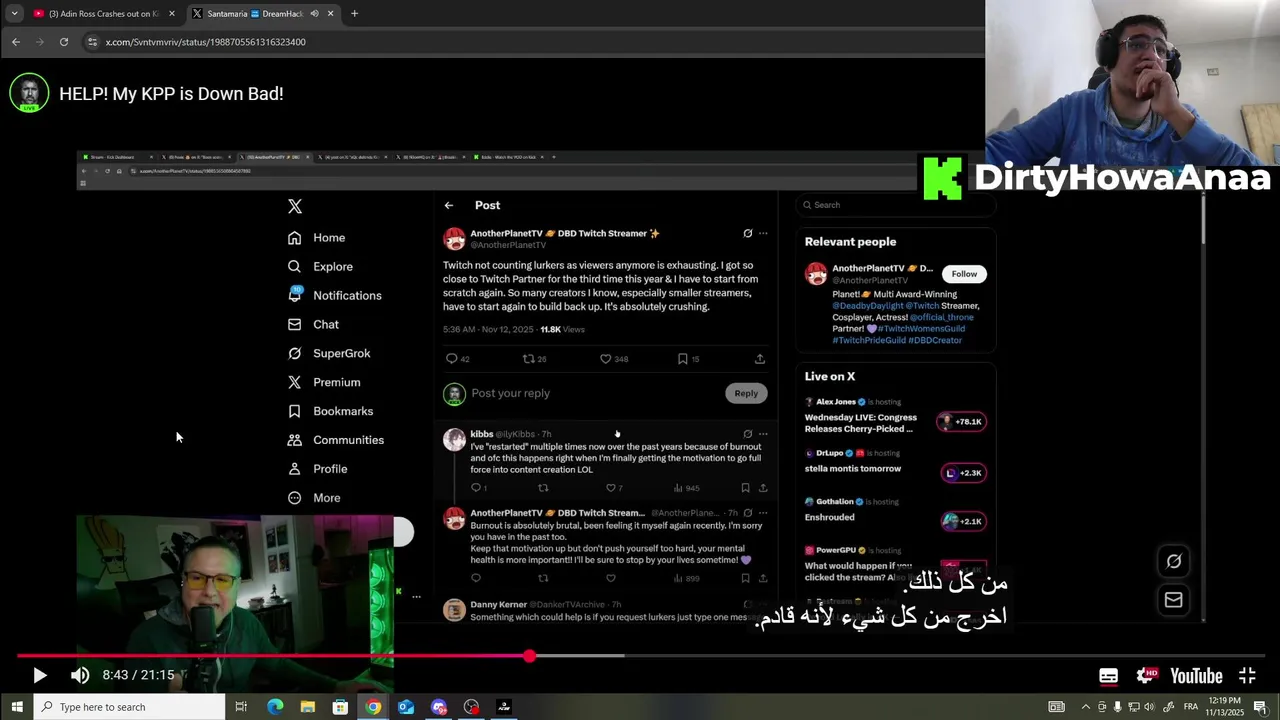Click the repost icon showing 26
Image resolution: width=1280 pixels, height=720 pixels.
pos(529,359)
